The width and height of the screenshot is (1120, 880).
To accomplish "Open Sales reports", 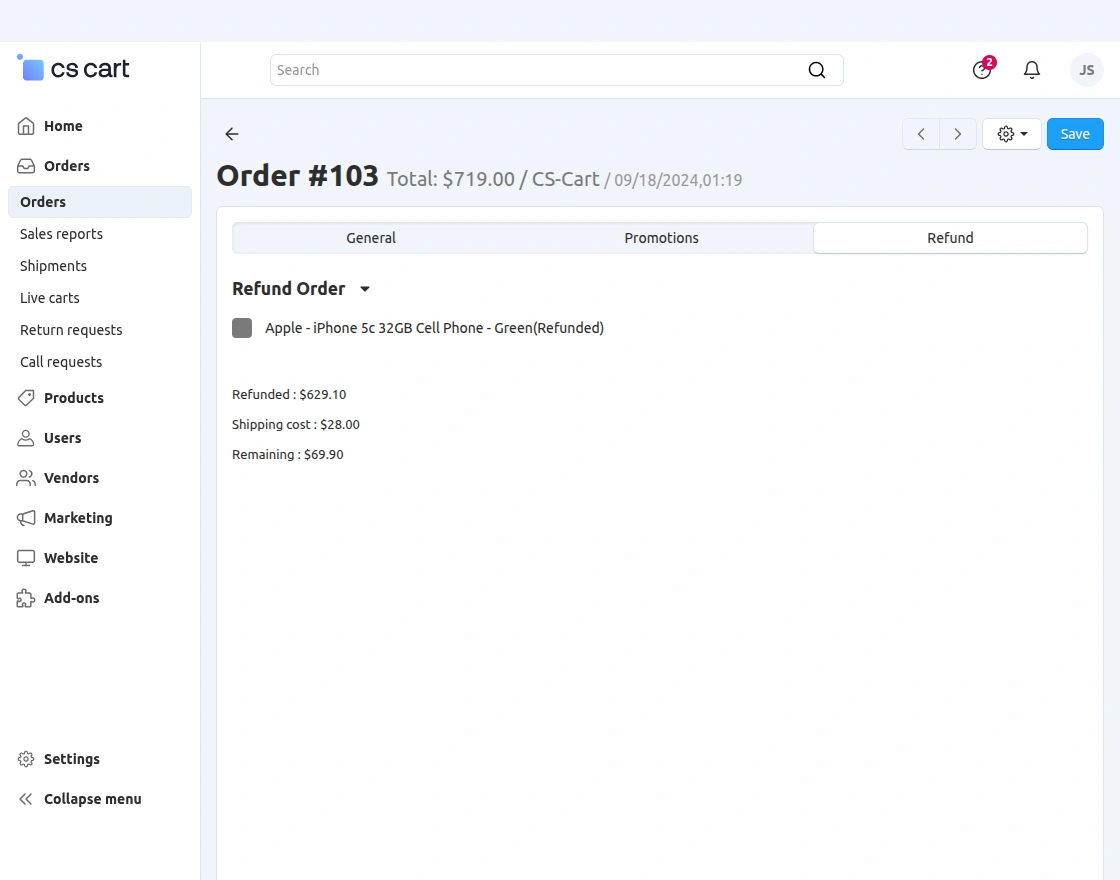I will pos(61,234).
